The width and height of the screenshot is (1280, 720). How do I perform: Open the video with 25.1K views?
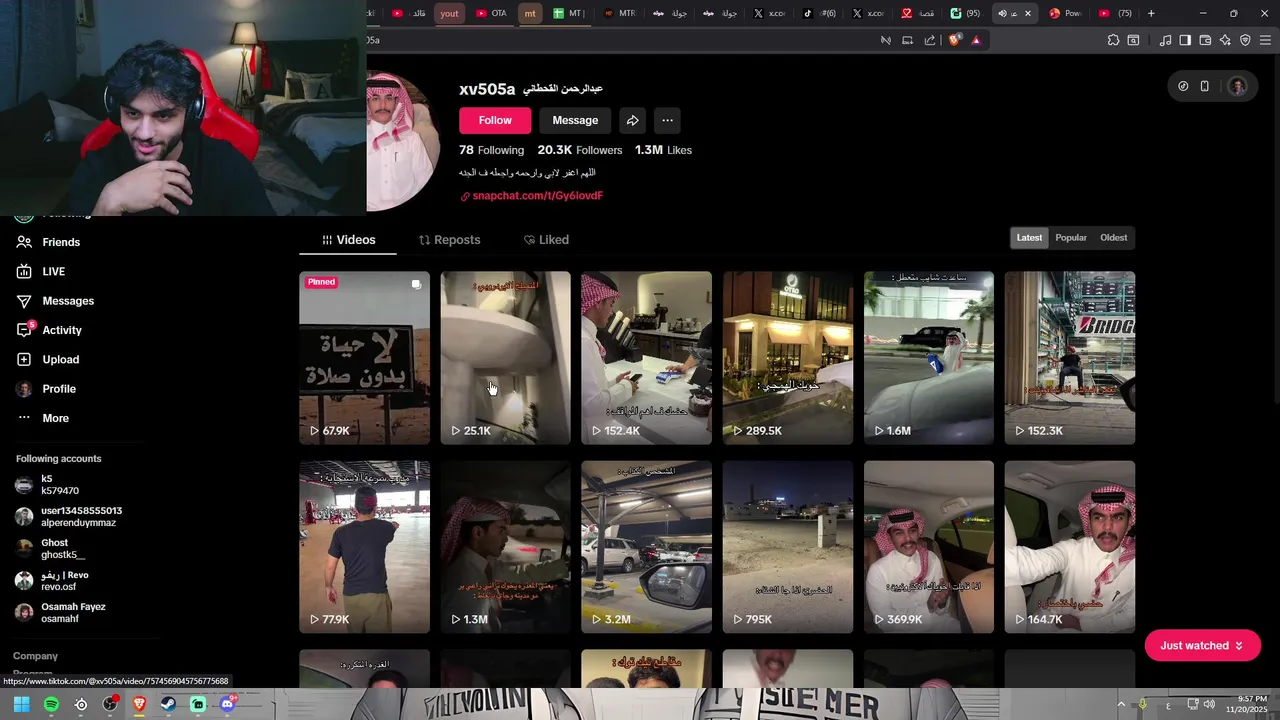tap(505, 358)
